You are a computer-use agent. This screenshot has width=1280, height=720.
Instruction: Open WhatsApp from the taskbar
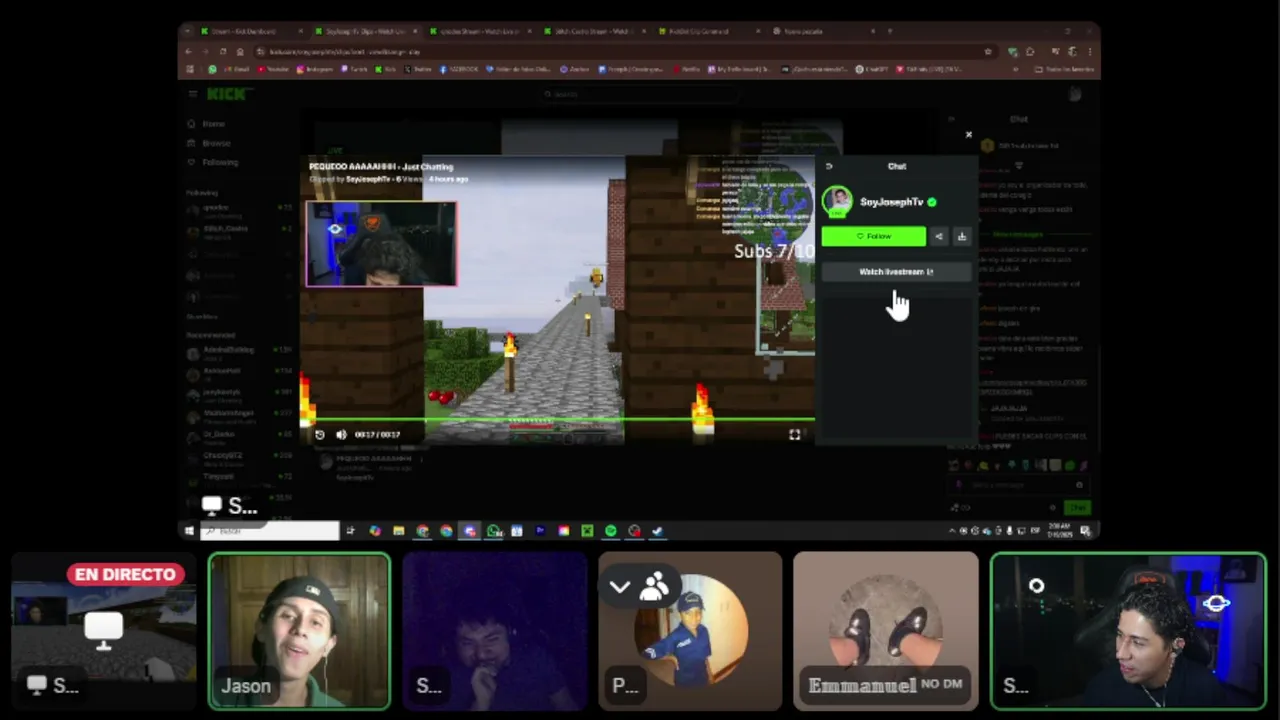click(x=494, y=531)
